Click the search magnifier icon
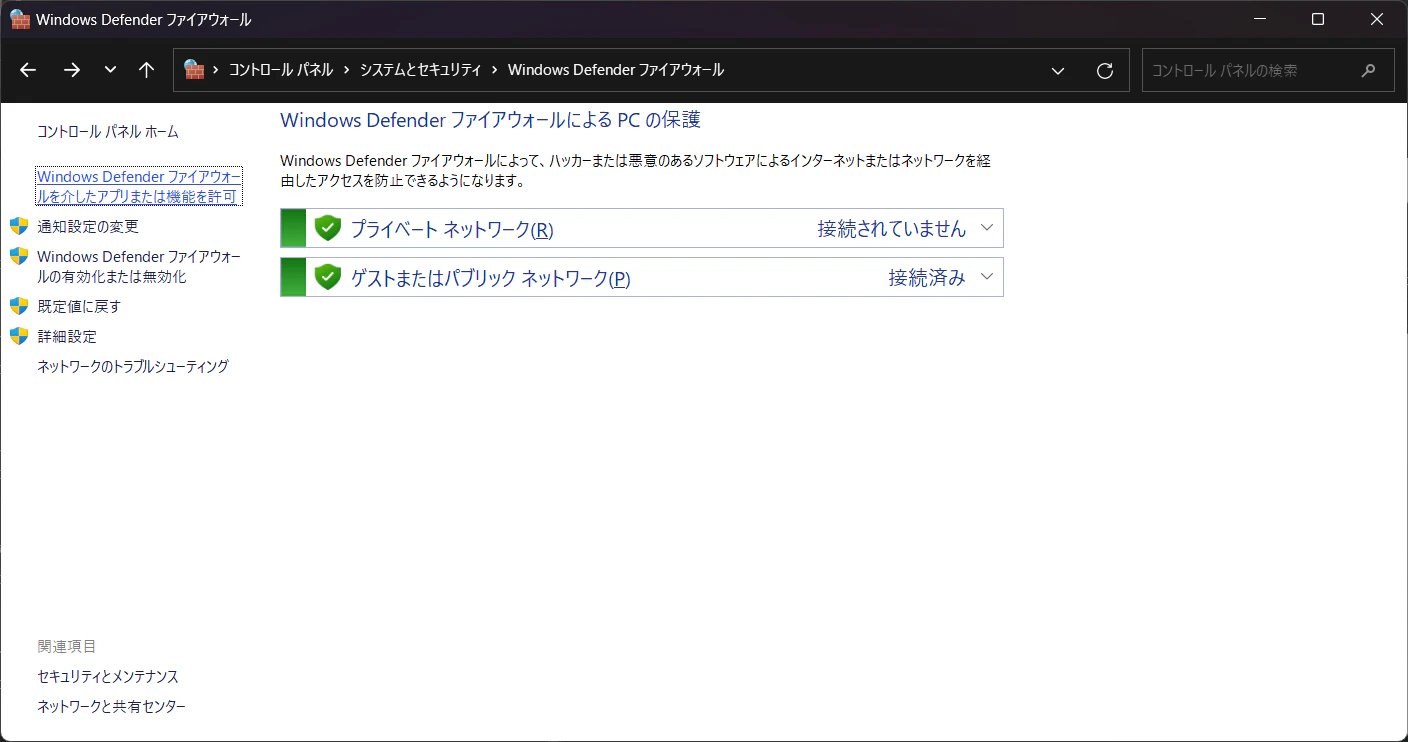The width and height of the screenshot is (1408, 742). pos(1369,70)
